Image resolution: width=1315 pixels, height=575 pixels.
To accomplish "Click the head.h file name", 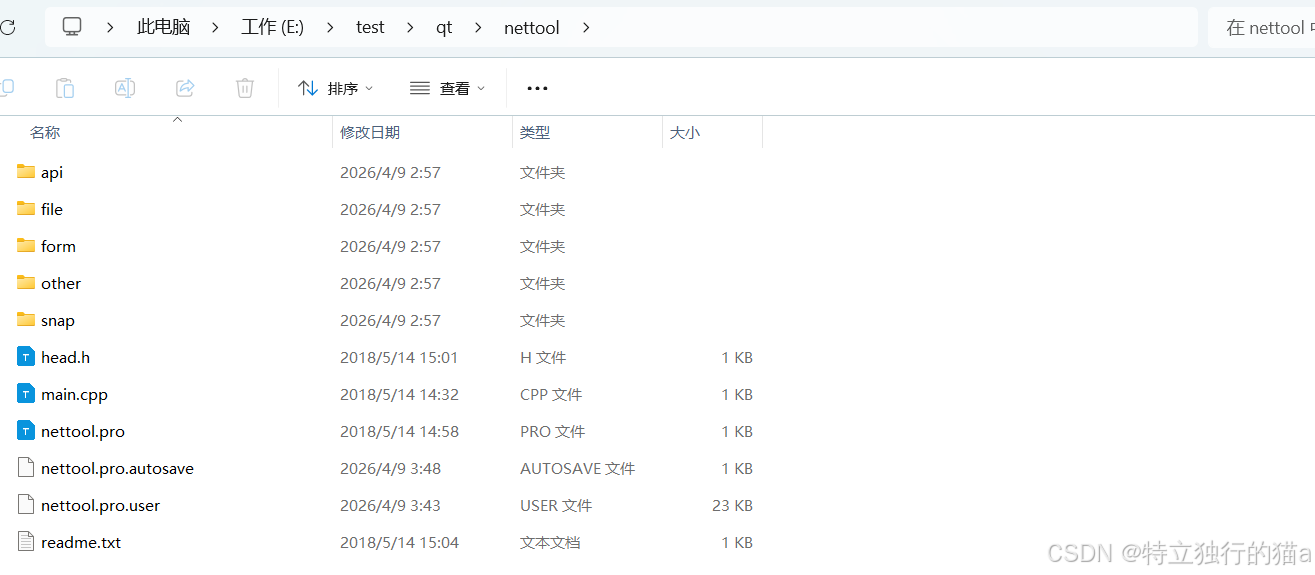I will tap(65, 357).
